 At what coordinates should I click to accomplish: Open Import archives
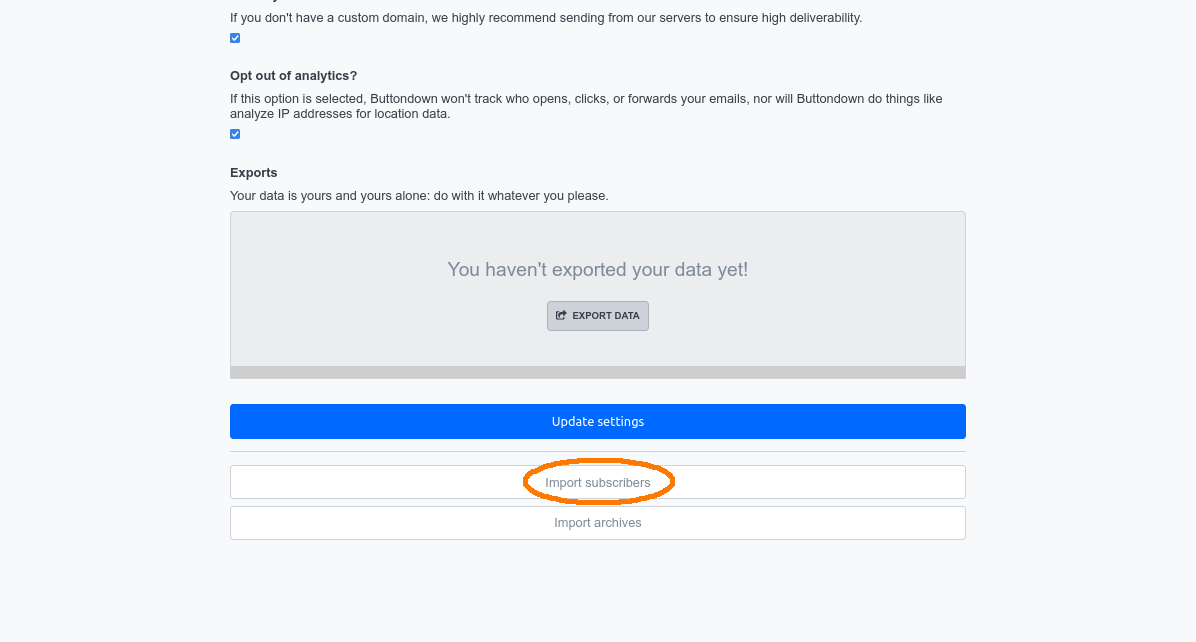click(x=597, y=523)
